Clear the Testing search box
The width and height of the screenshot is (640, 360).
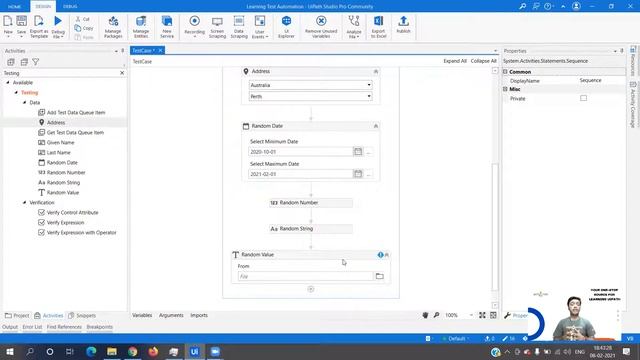122,73
